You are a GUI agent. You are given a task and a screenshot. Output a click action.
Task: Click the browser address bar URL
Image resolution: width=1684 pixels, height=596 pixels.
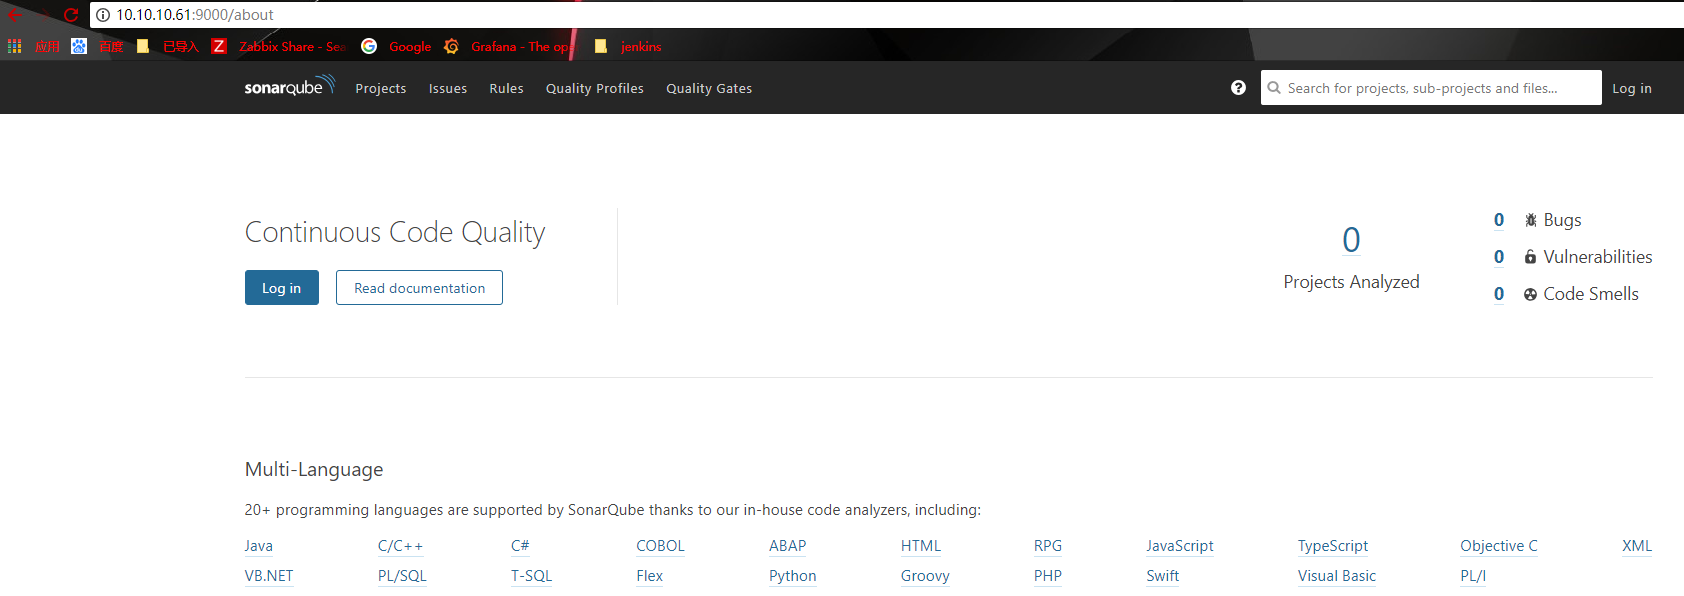click(x=195, y=15)
